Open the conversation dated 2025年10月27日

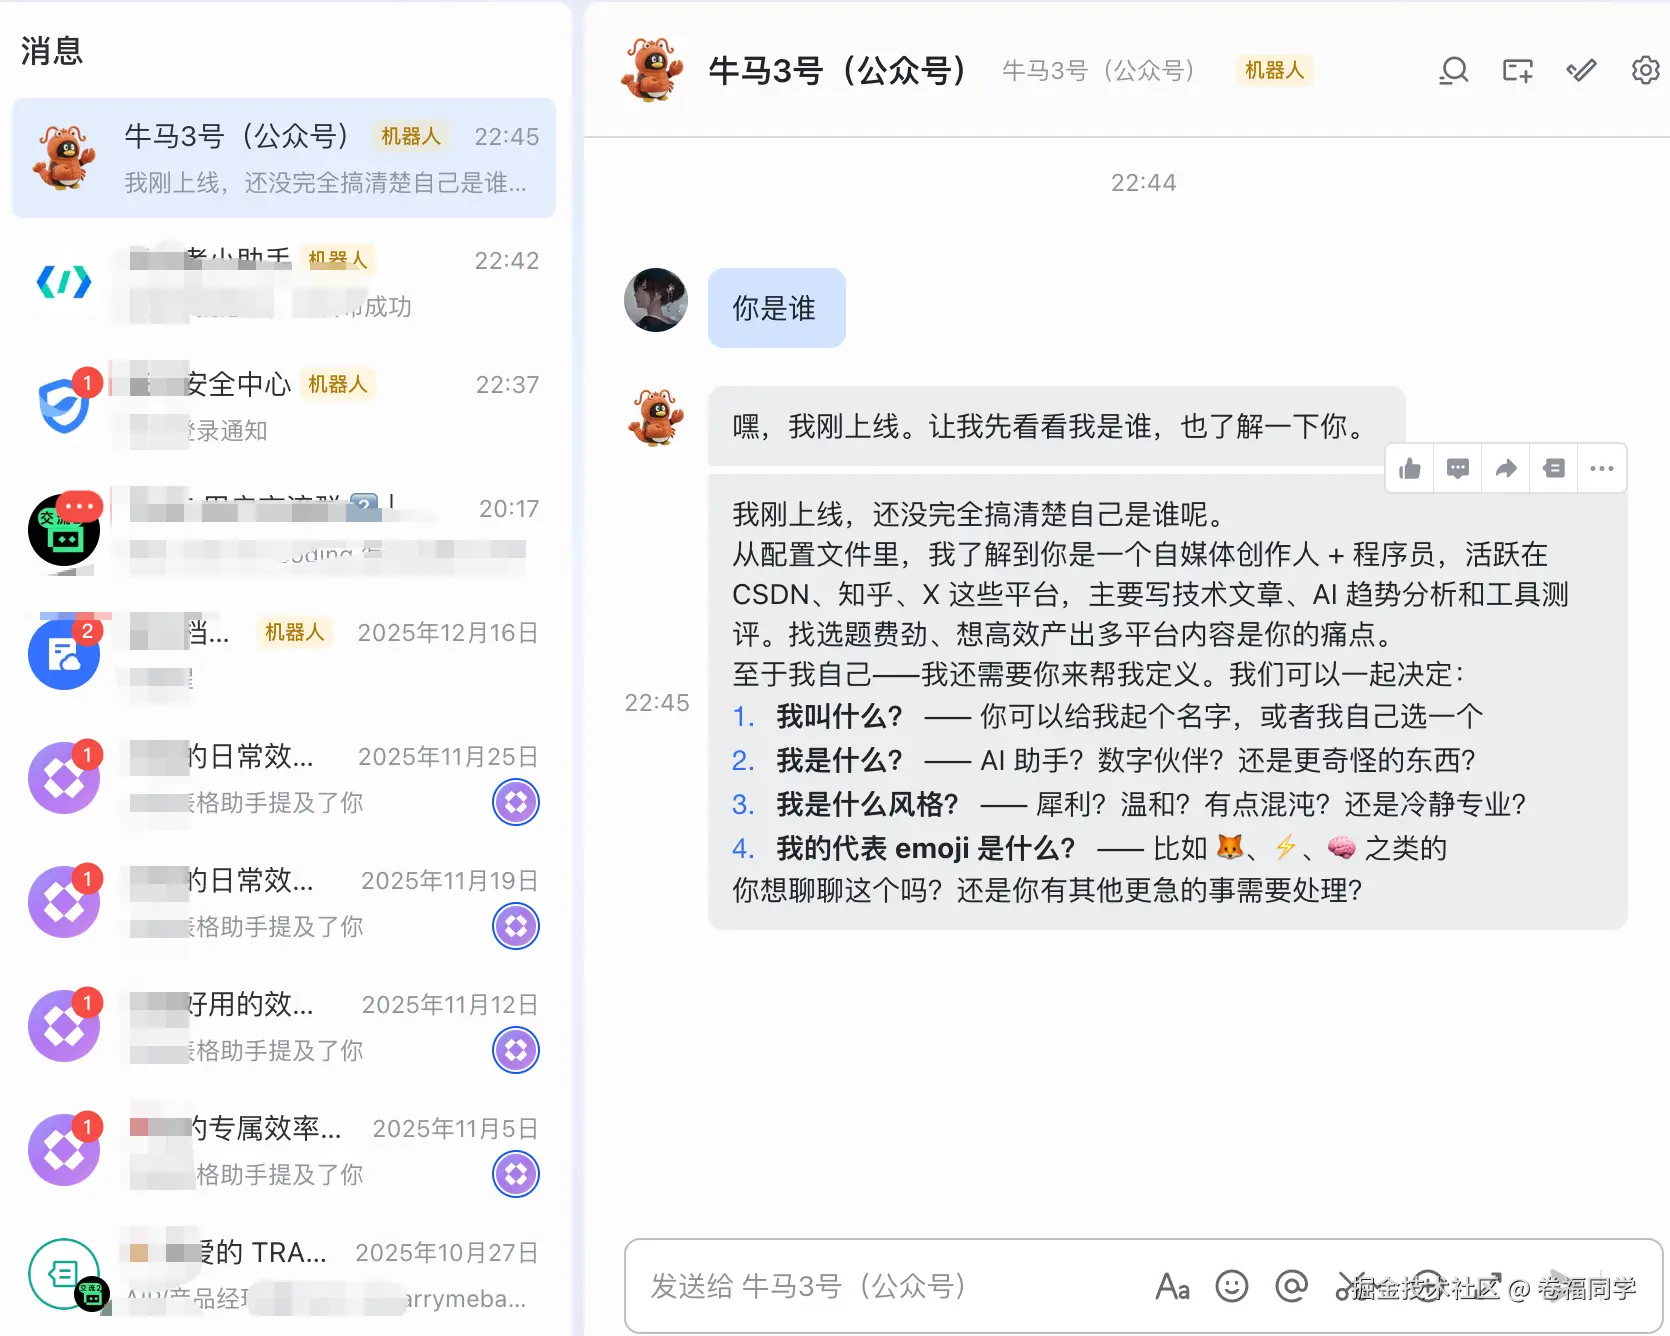pos(284,1274)
